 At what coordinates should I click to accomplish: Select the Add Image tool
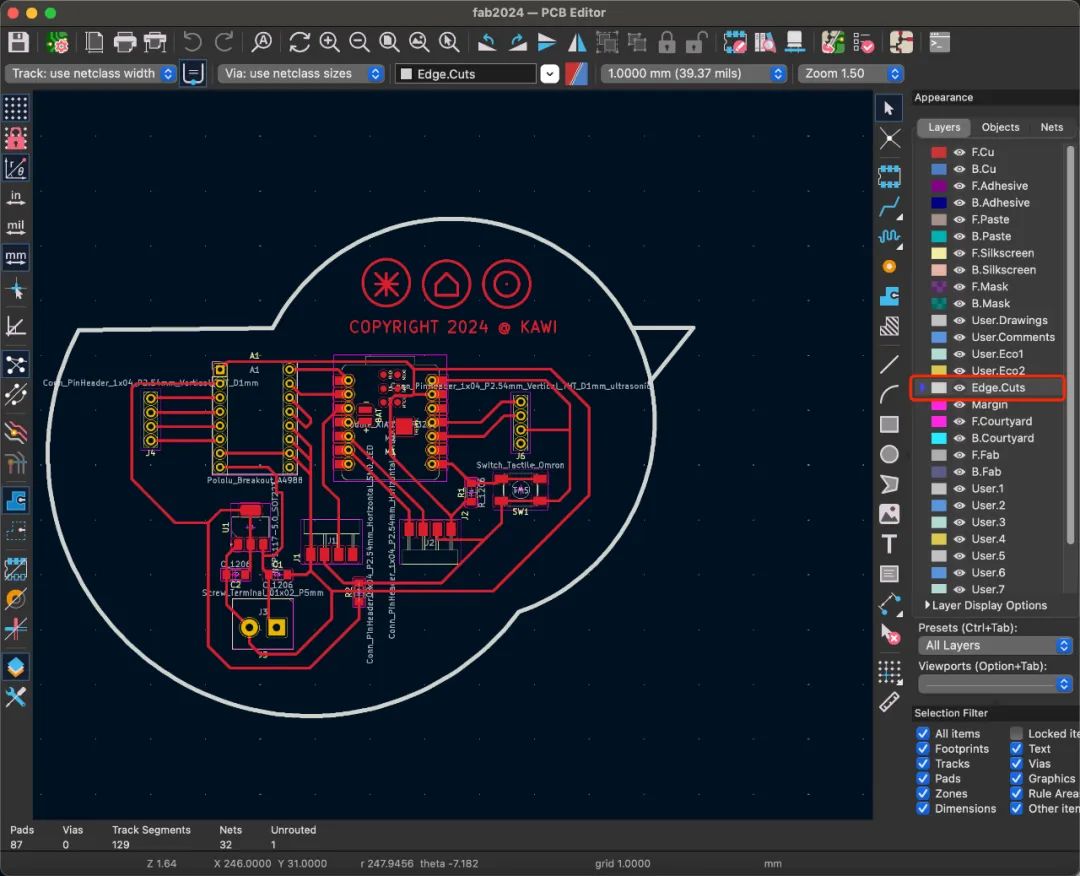pos(889,514)
